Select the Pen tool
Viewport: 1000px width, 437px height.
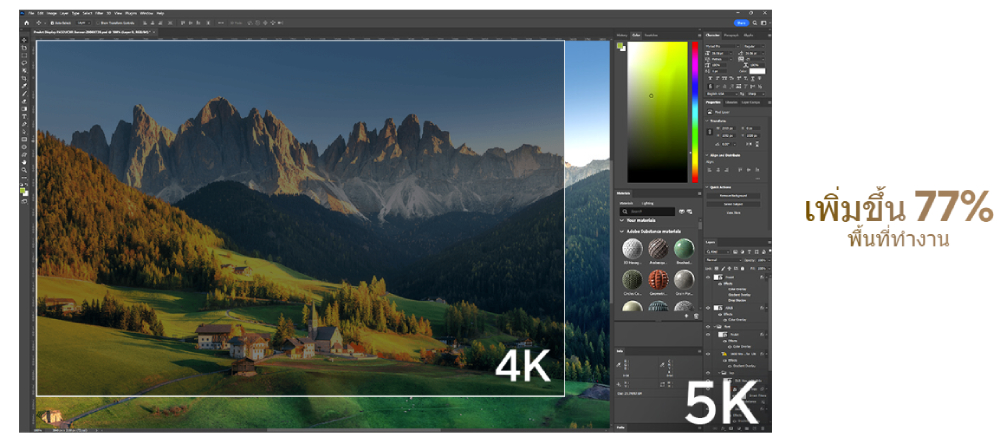click(24, 124)
